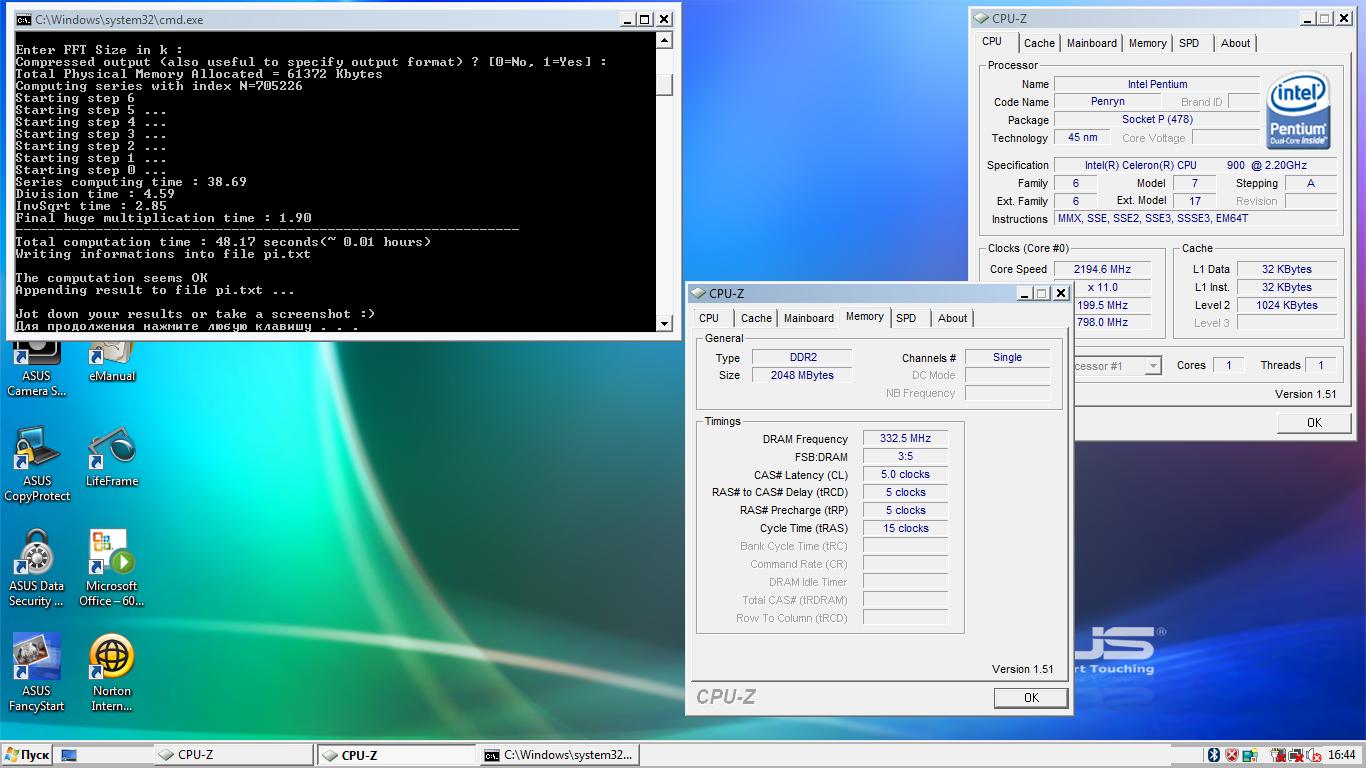Open the eManual desktop shortcut
This screenshot has height=768, width=1366.
click(111, 362)
